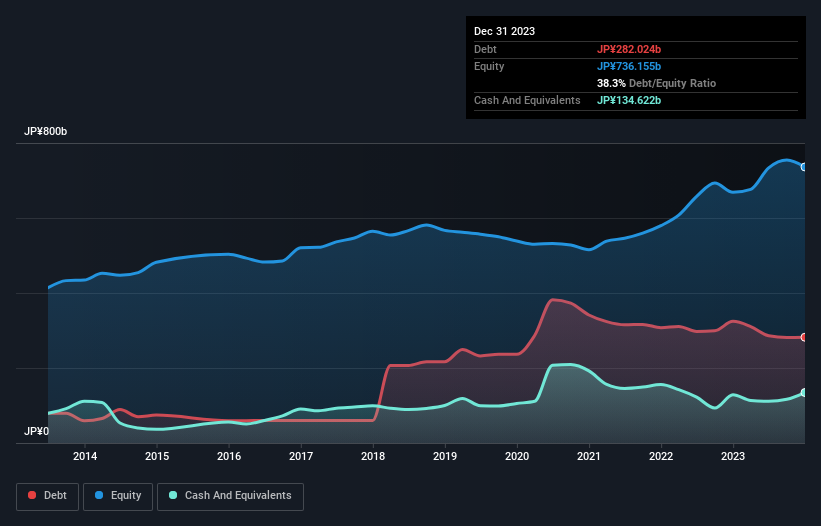Viewport: 821px width, 526px height.
Task: Click the Equity value JP¥736.155b in tooltip
Action: (629, 66)
